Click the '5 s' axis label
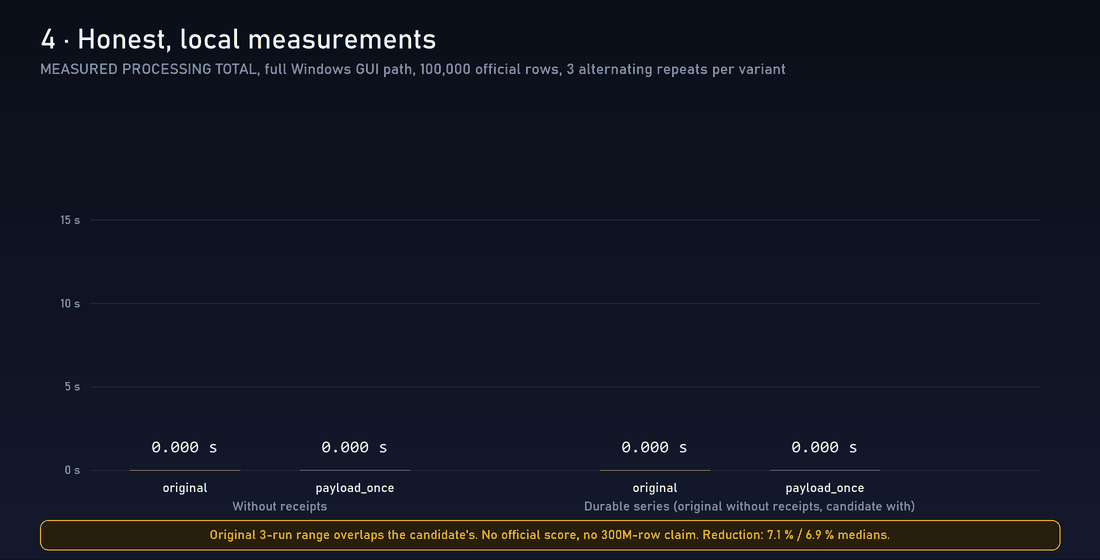1100x560 pixels. tap(72, 387)
